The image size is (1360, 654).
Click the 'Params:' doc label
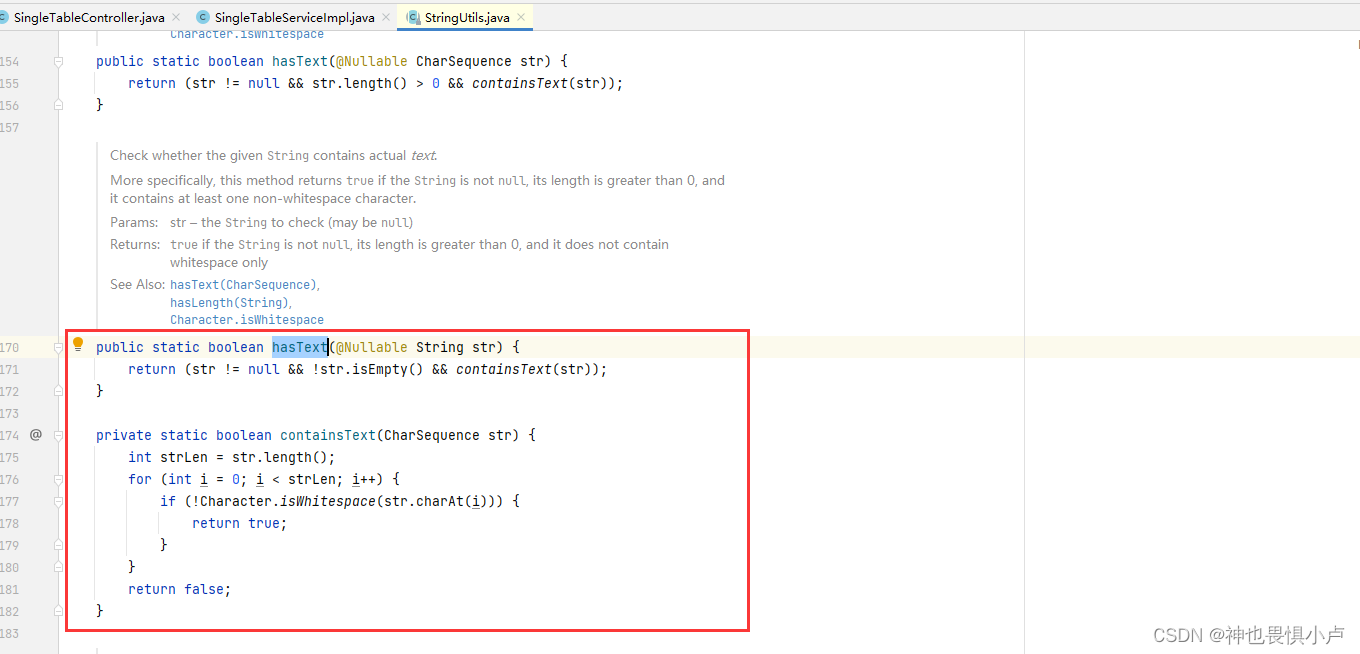point(134,222)
